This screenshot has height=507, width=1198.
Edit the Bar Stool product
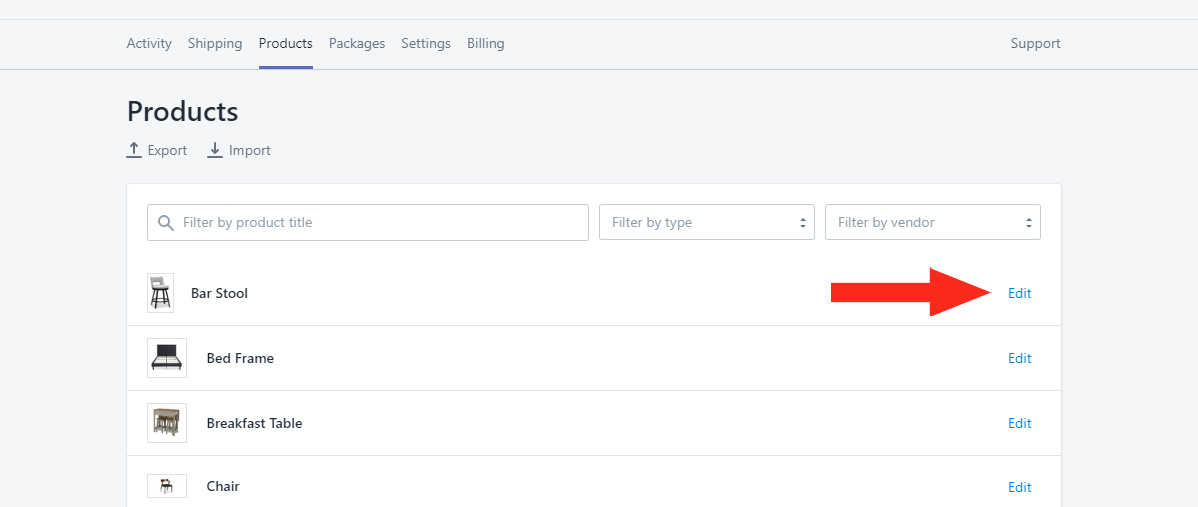(x=1019, y=293)
